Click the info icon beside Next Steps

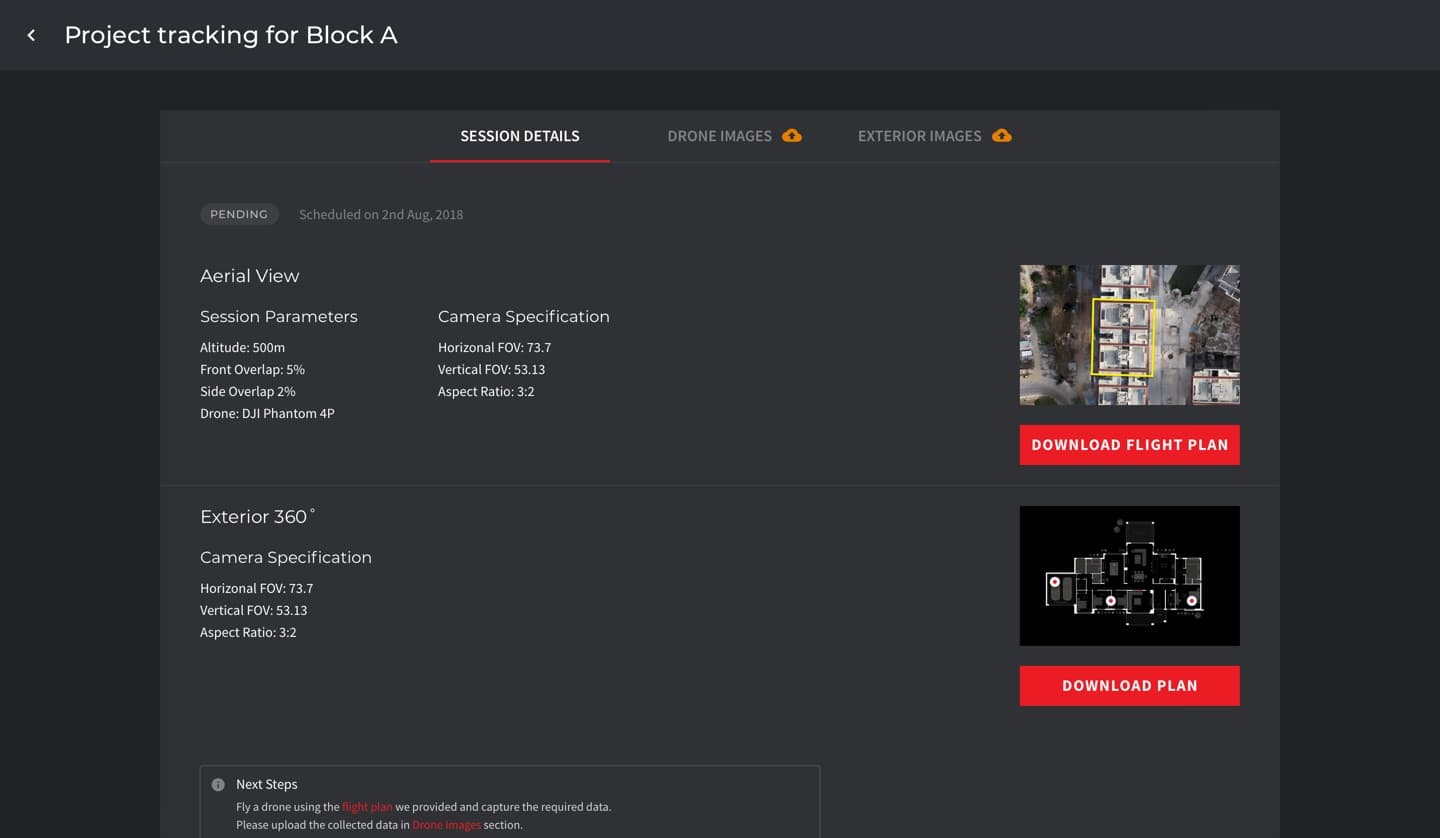218,785
